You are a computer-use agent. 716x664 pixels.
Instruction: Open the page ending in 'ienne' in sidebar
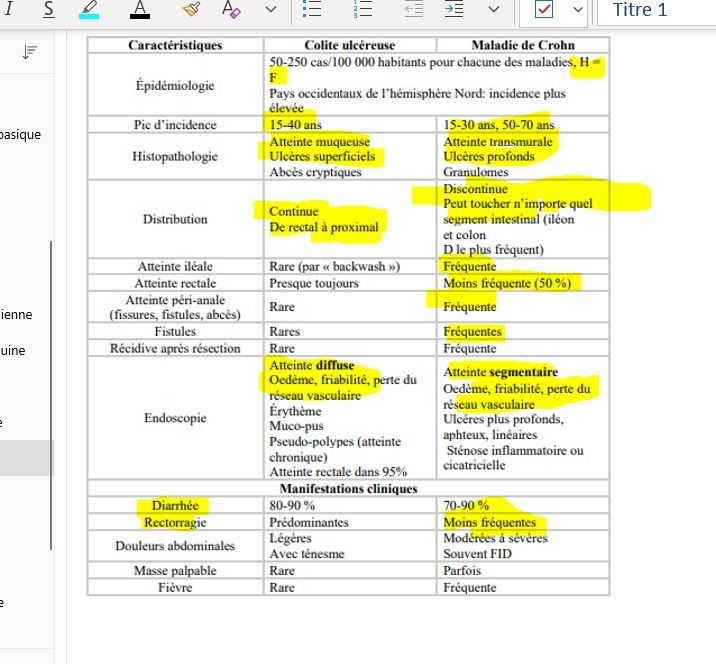[x=16, y=315]
